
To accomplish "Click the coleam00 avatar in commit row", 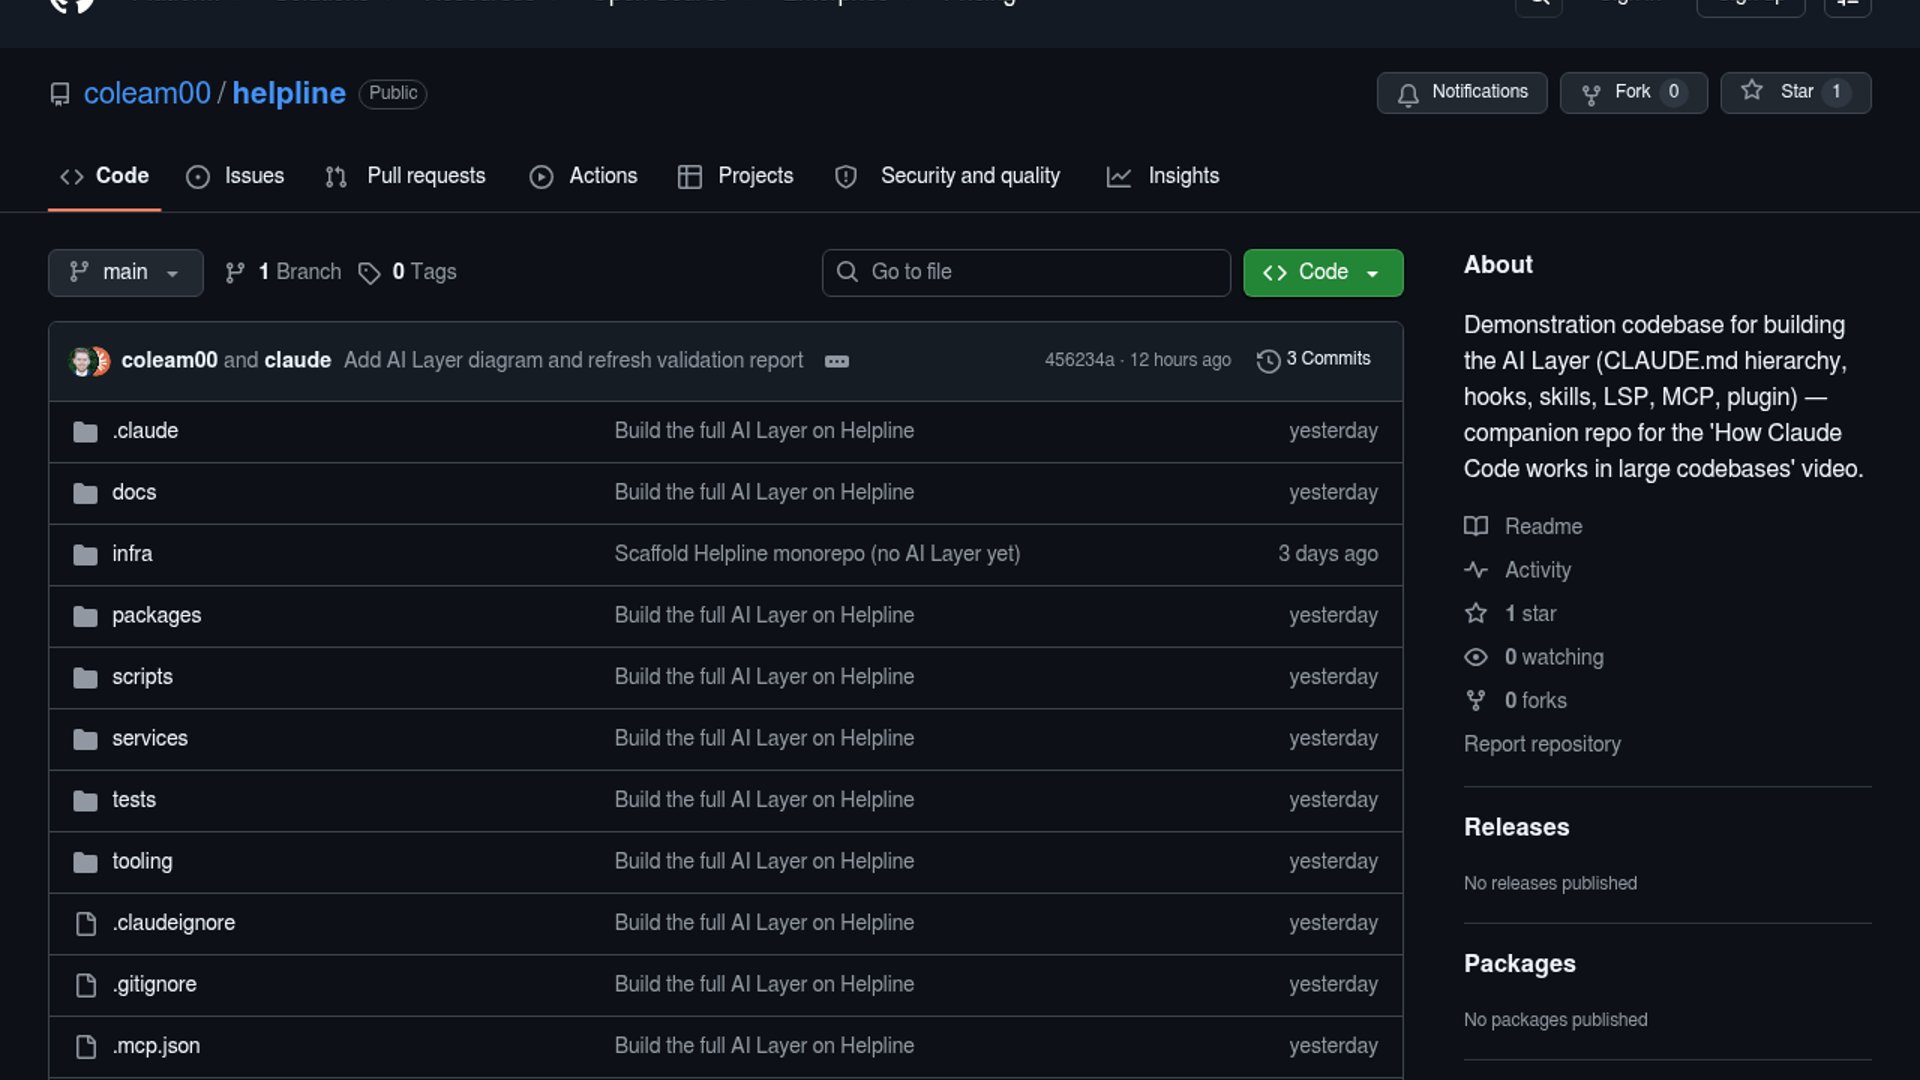I will pos(81,361).
